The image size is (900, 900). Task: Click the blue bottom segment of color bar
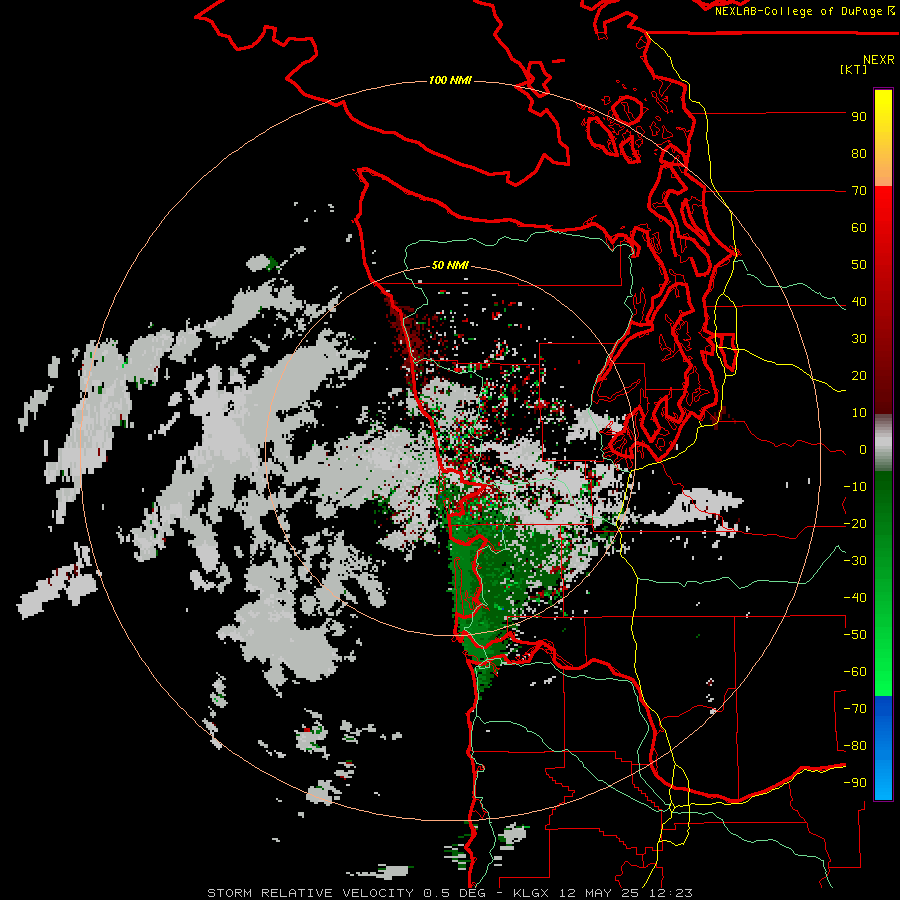[x=883, y=748]
